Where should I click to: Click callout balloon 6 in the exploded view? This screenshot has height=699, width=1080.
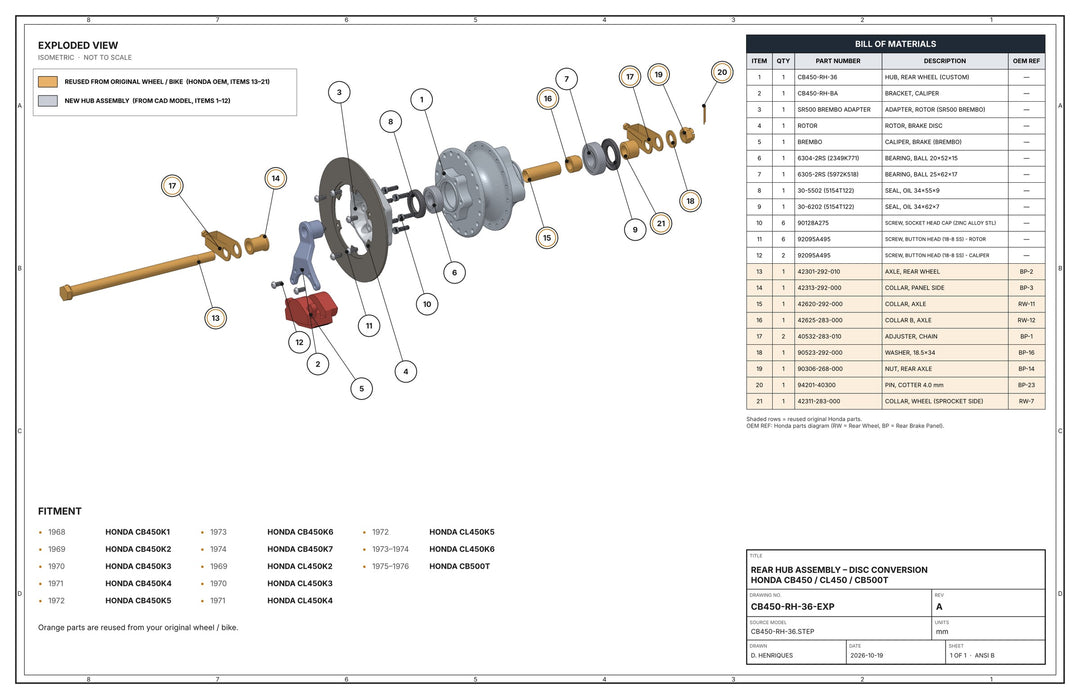pyautogui.click(x=455, y=273)
